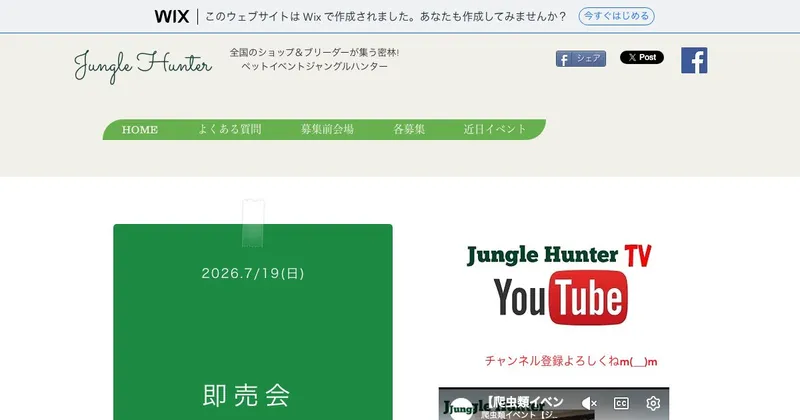The image size is (800, 420).
Task: Select the HOME menu item
Action: point(140,130)
